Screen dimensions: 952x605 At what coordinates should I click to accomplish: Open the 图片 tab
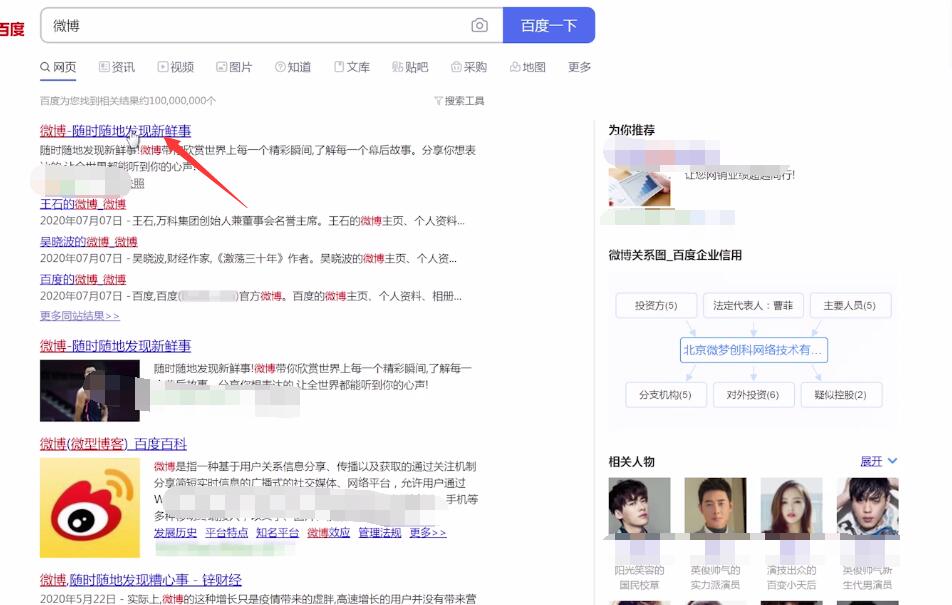coord(234,67)
